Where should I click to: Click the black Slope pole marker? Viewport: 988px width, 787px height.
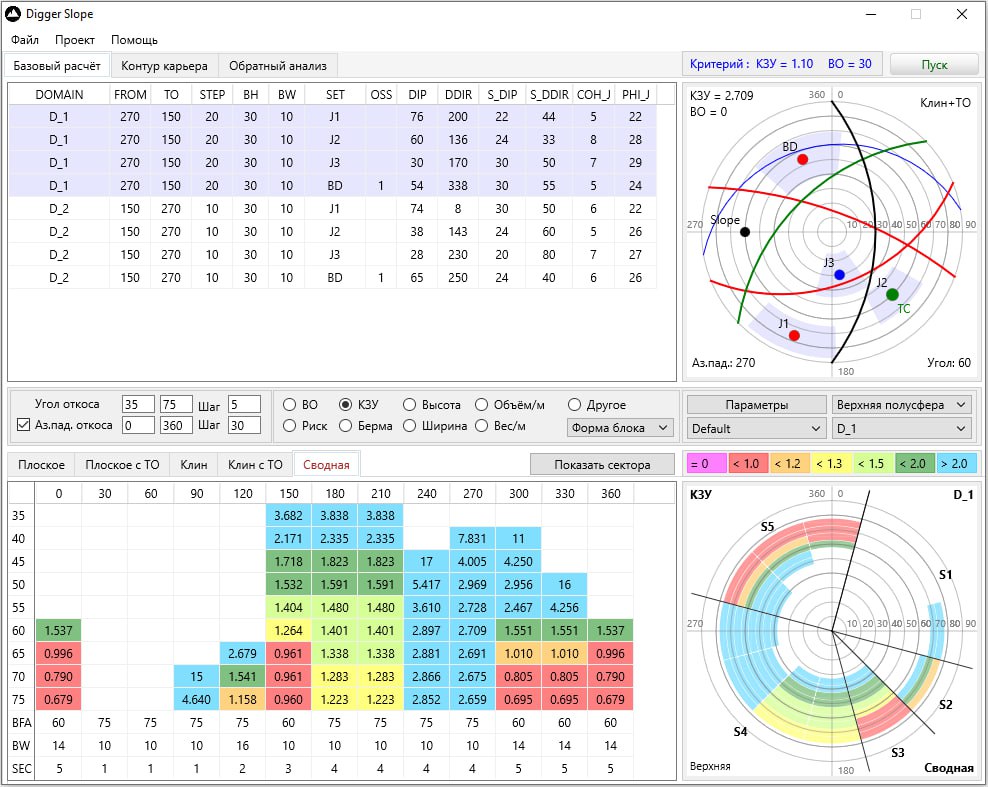(745, 232)
